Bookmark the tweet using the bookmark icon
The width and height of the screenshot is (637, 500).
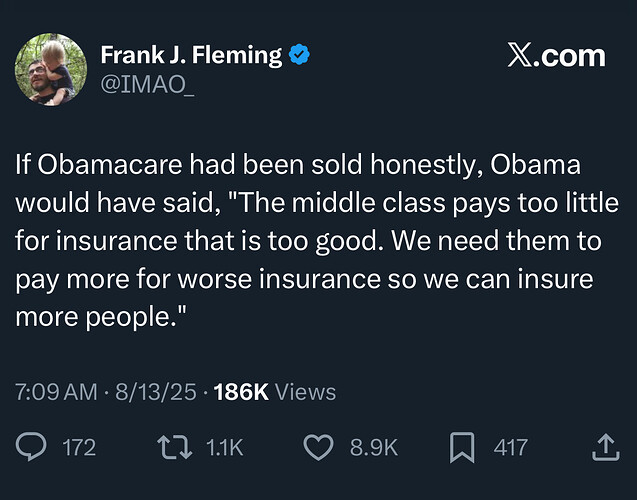pyautogui.click(x=461, y=448)
